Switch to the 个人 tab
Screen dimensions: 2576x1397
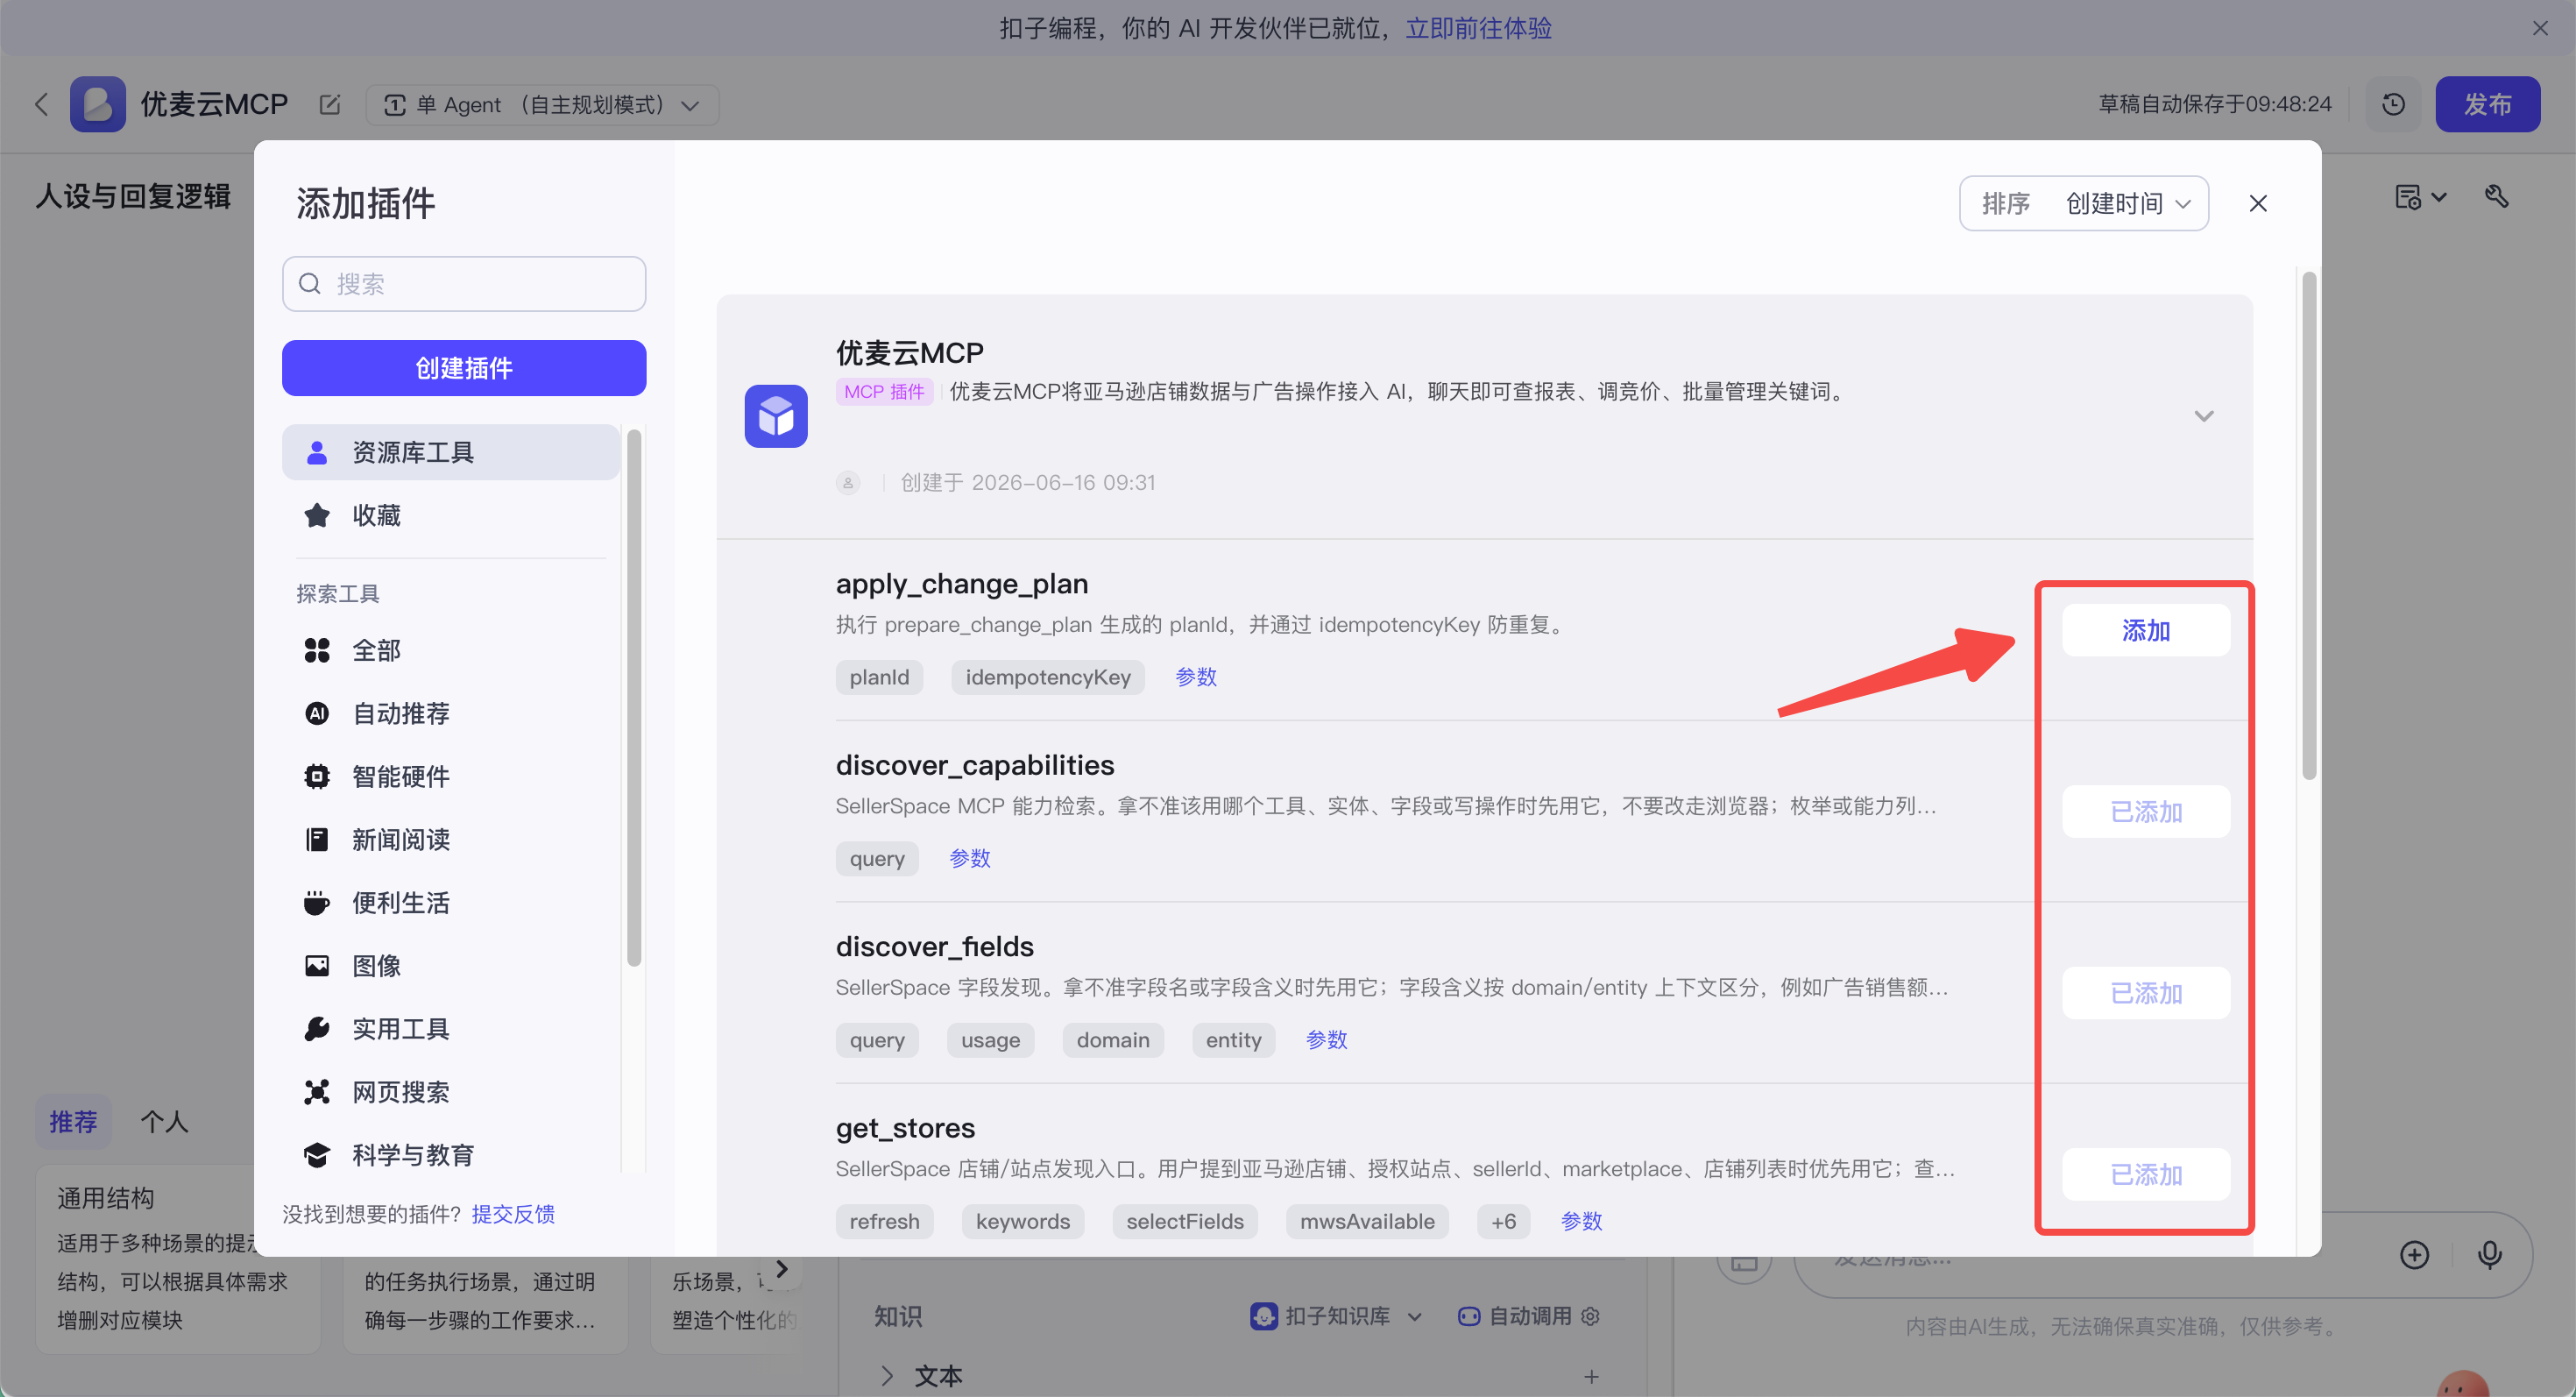pos(164,1122)
